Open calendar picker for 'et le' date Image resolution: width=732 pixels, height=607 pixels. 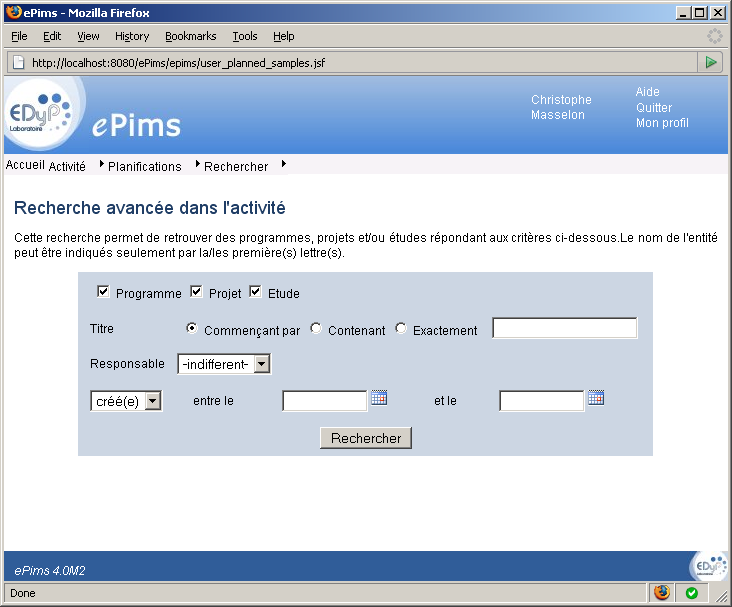(596, 398)
